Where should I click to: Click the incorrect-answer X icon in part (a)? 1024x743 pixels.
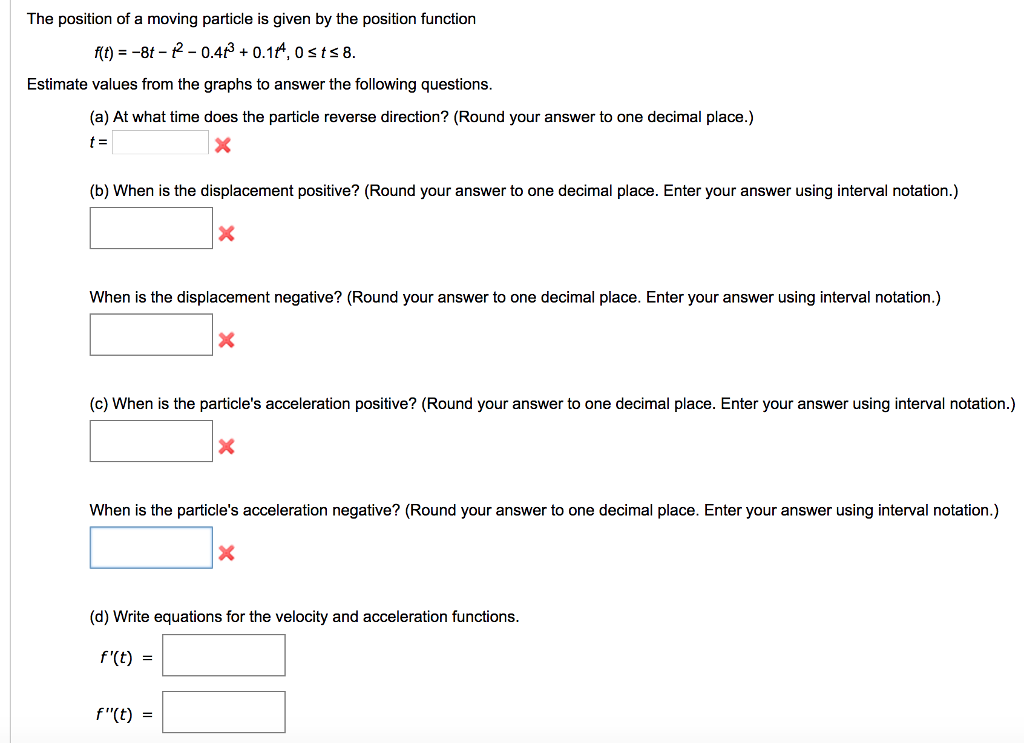(222, 145)
